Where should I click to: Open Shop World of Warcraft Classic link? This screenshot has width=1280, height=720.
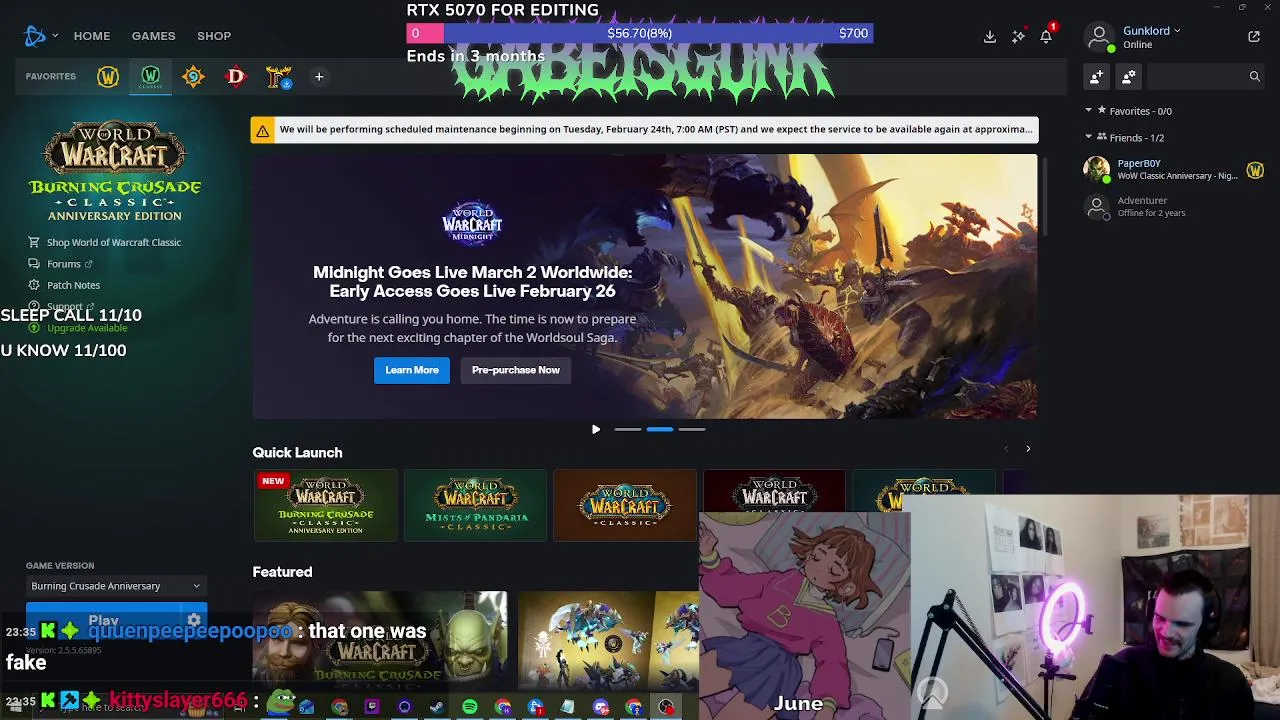point(114,242)
